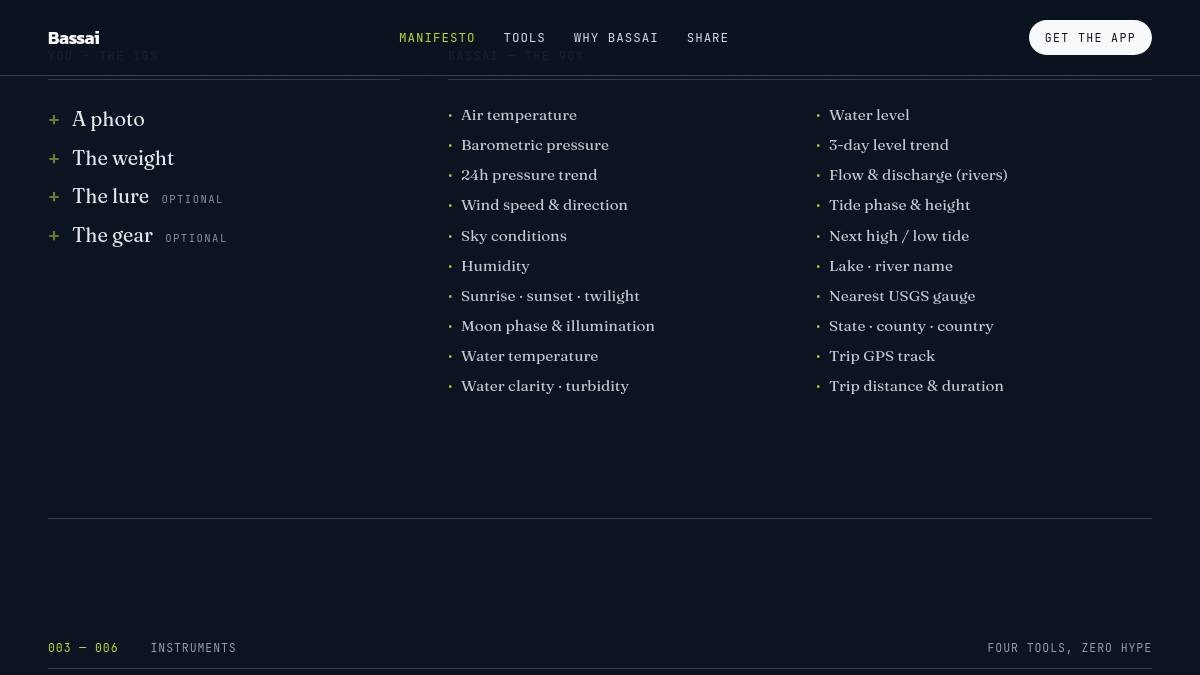
Task: Click 'Humidity' entry
Action: [x=495, y=266]
